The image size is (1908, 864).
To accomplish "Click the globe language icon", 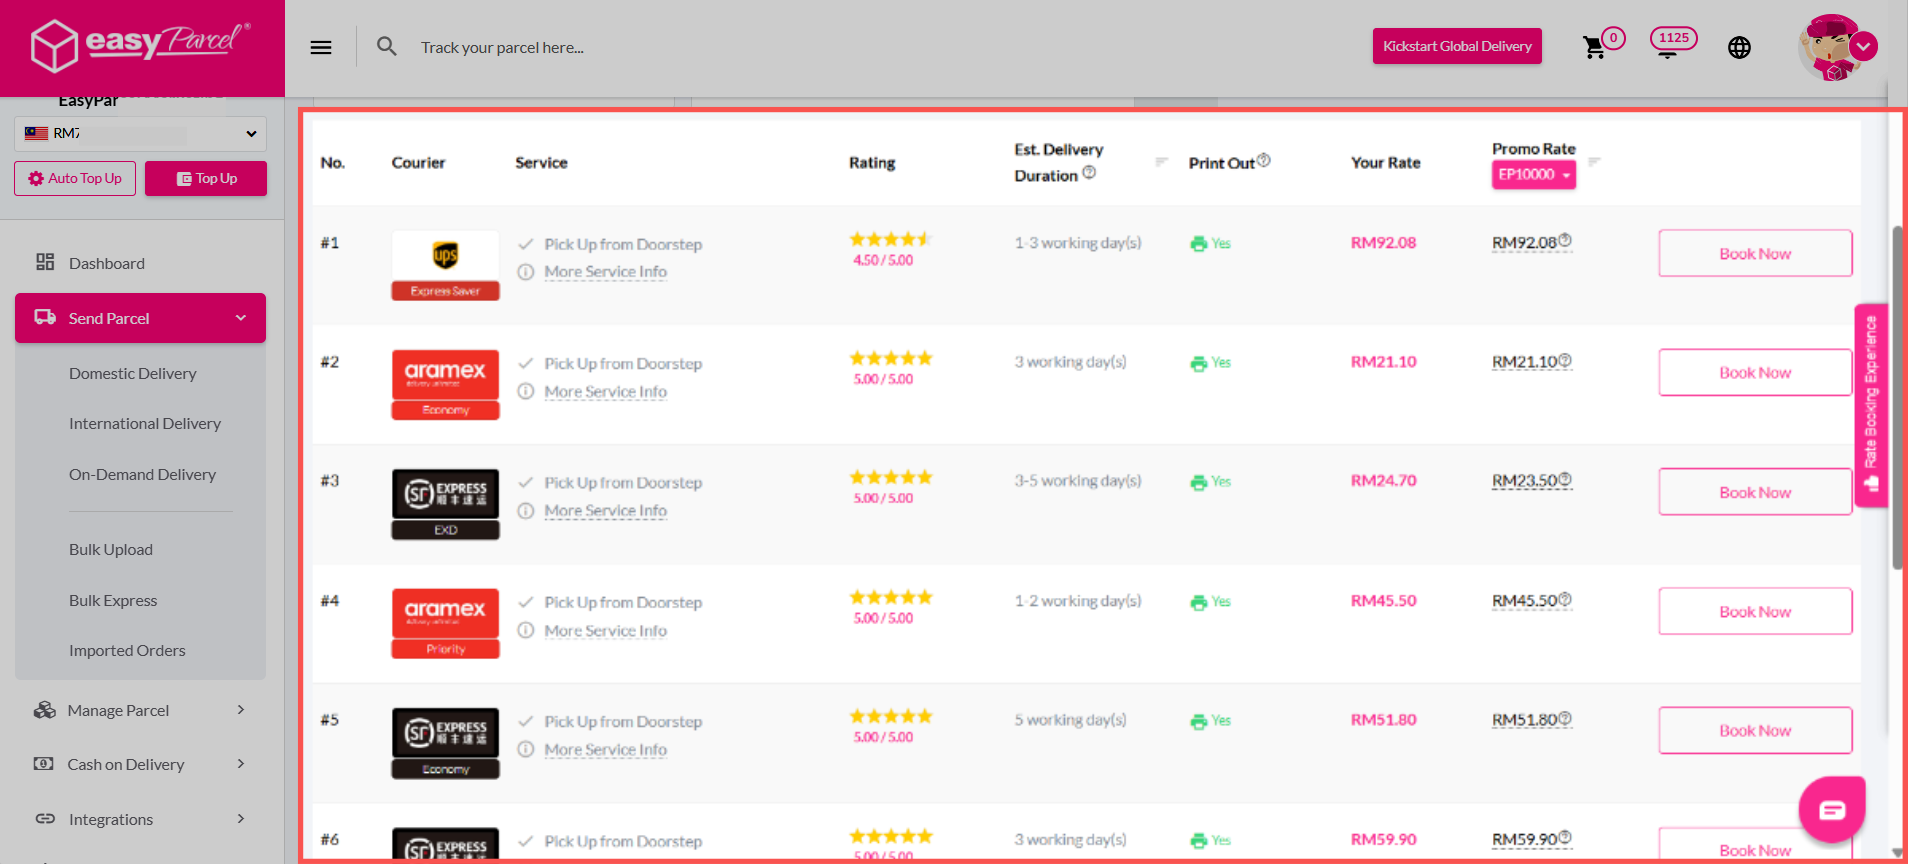I will click(1739, 47).
